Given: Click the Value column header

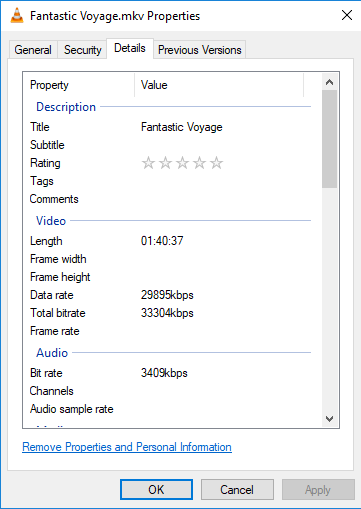Looking at the screenshot, I should (219, 85).
